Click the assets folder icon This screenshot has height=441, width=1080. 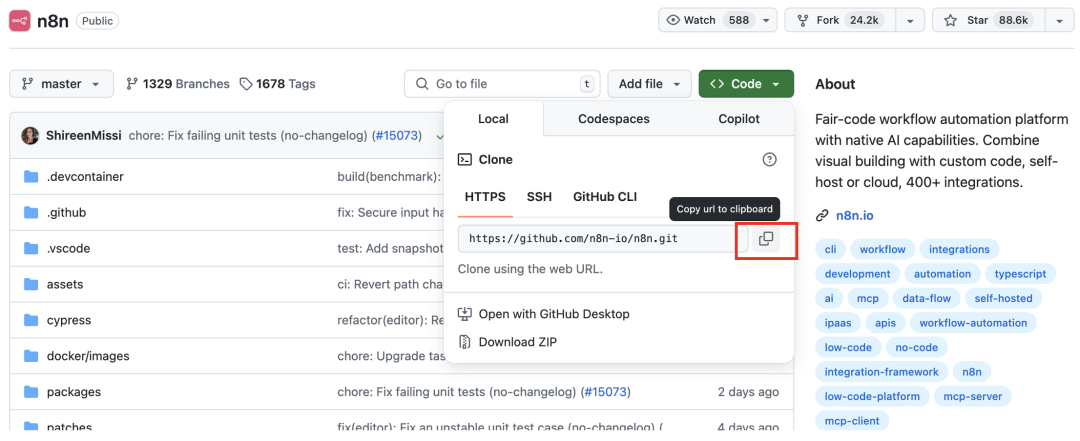(x=30, y=285)
